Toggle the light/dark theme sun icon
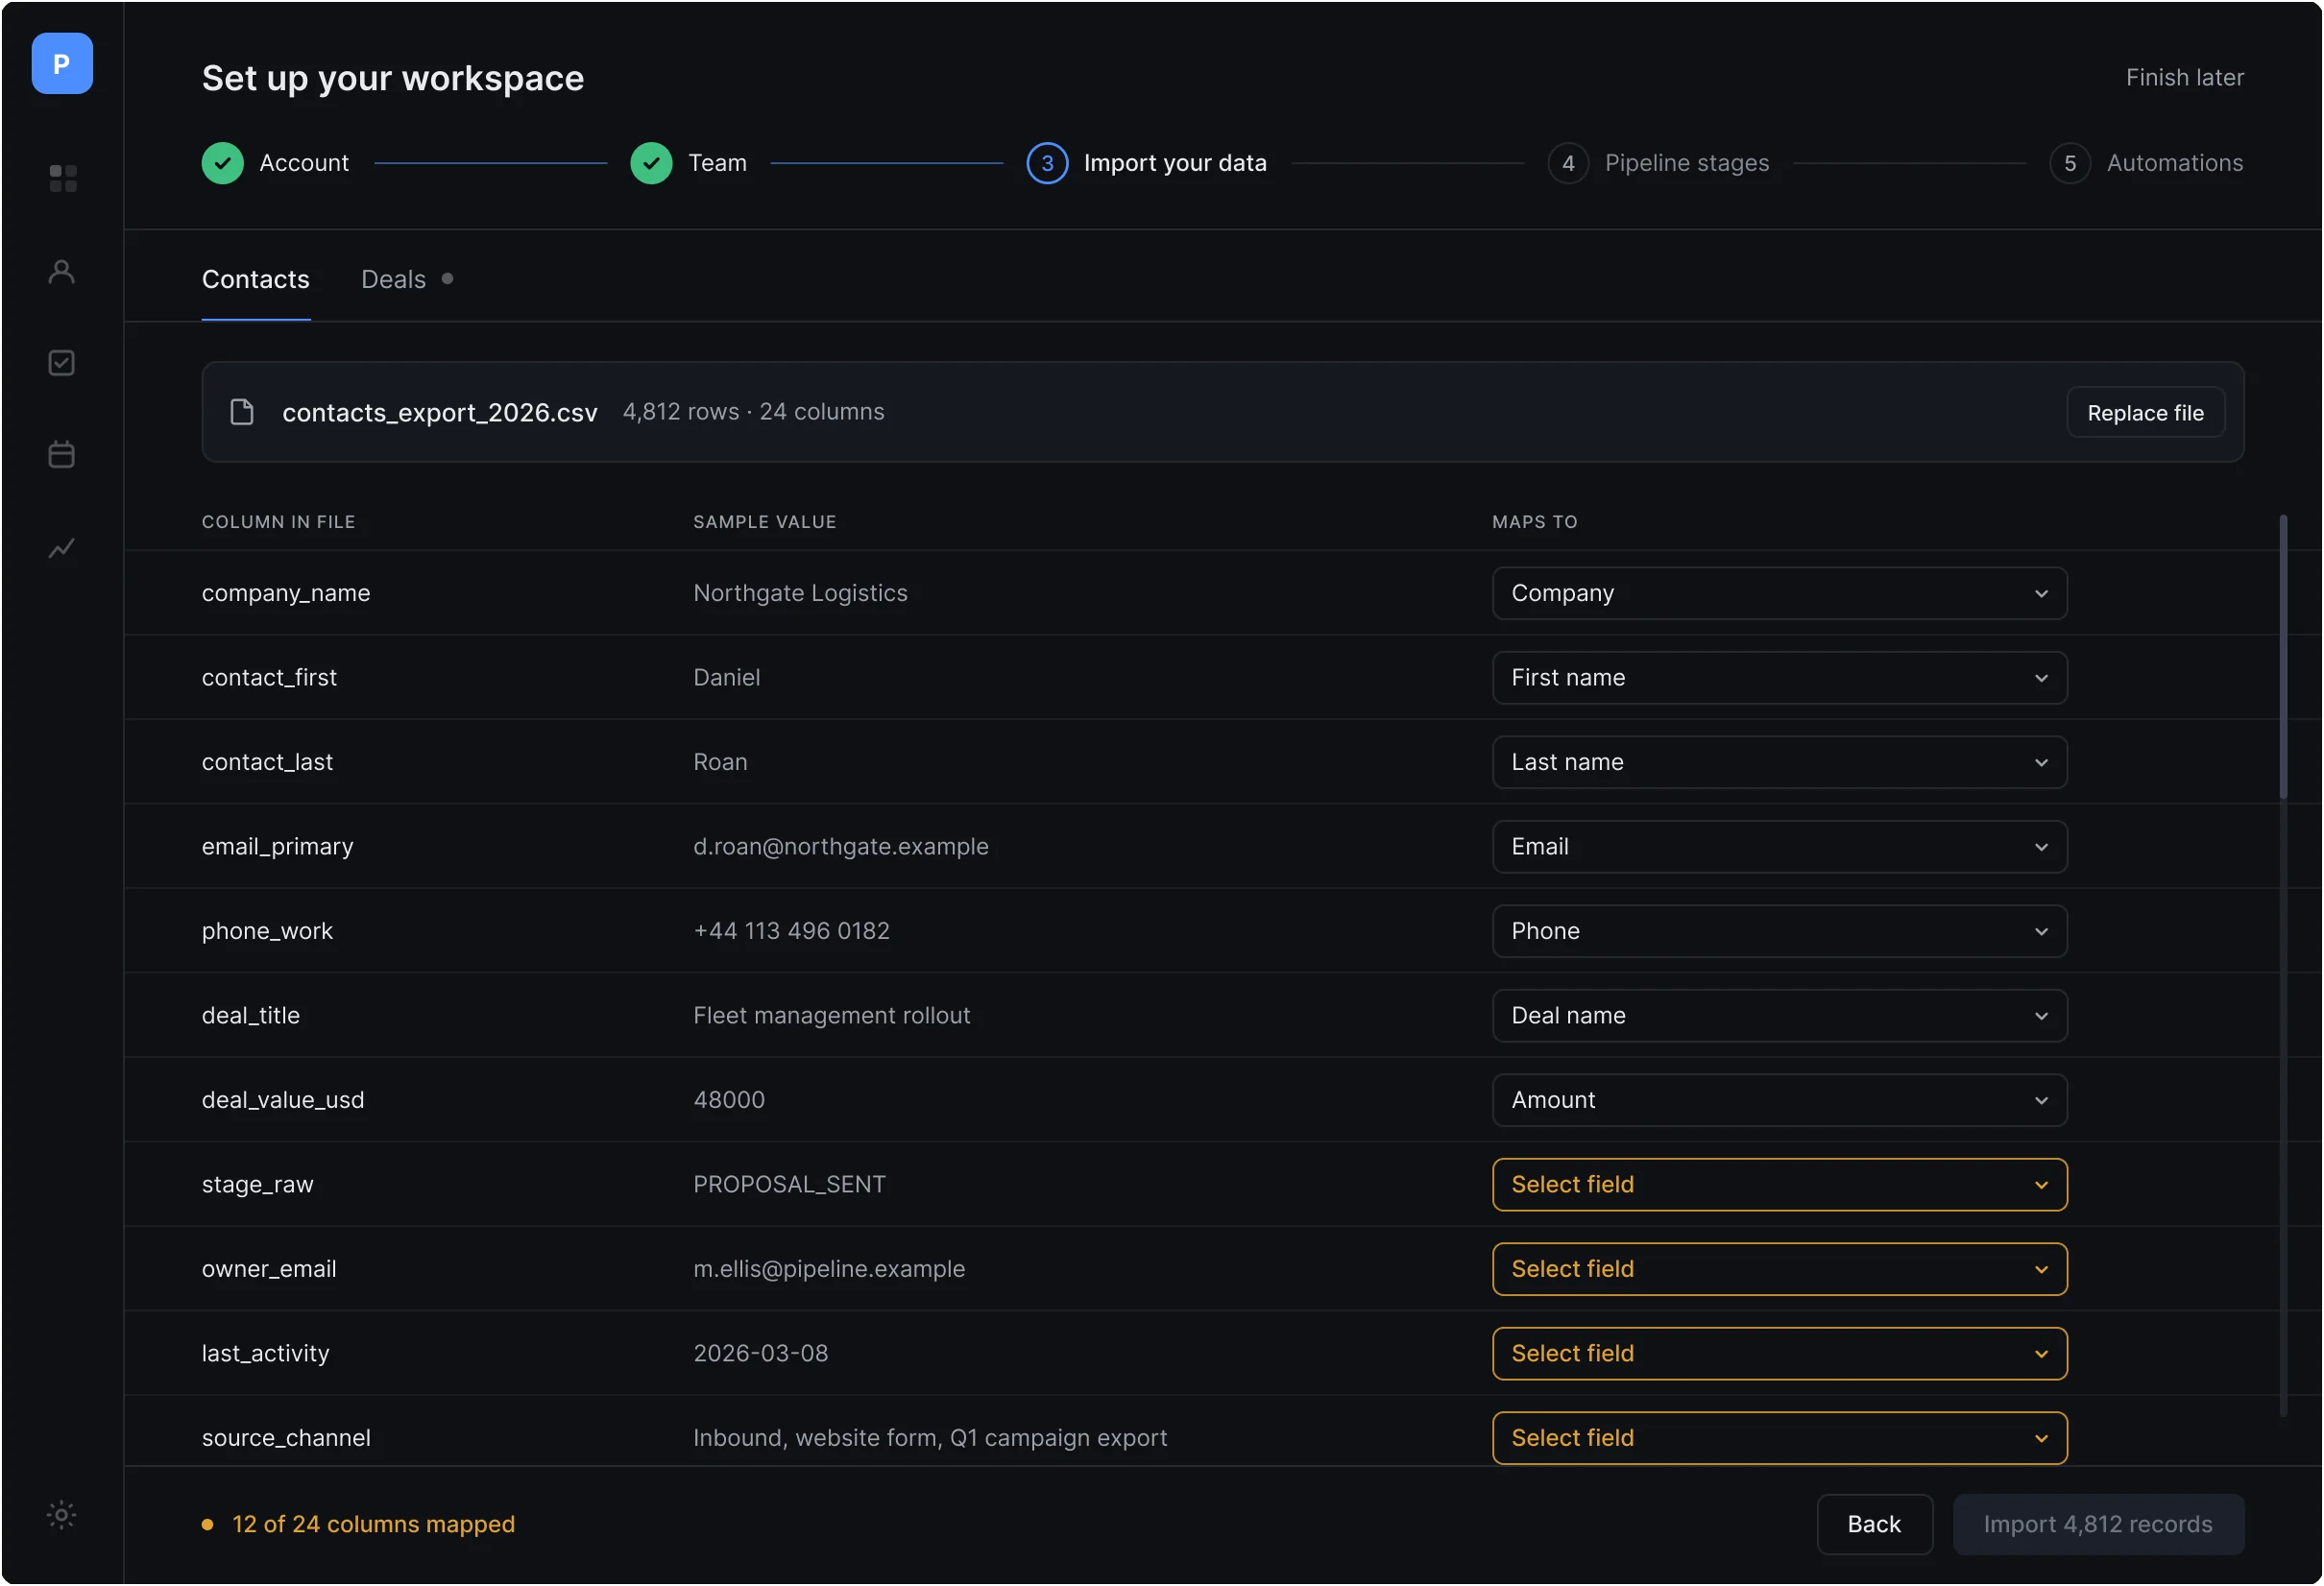The image size is (2324, 1586). (x=62, y=1515)
